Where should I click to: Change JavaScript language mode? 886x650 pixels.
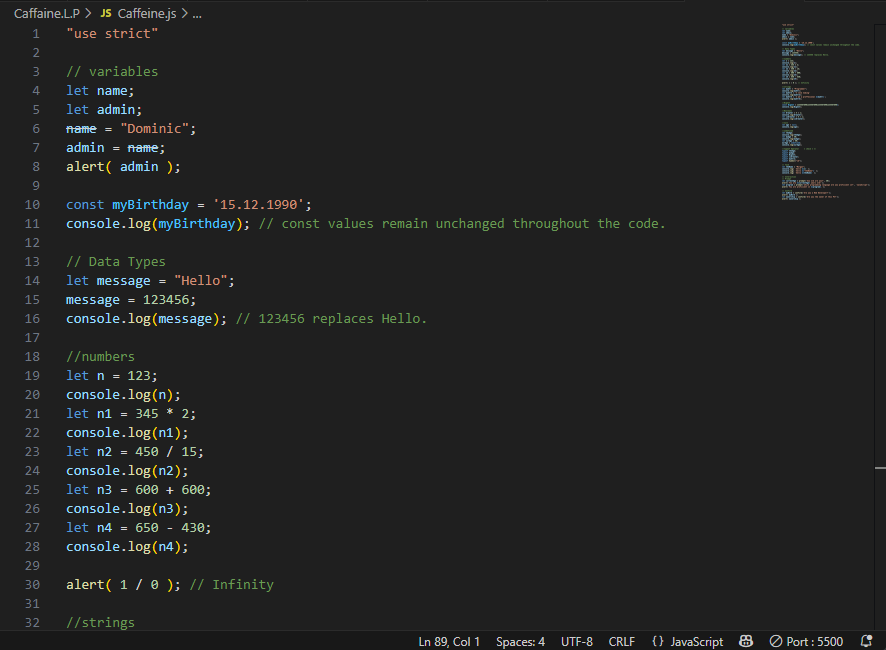pos(696,641)
